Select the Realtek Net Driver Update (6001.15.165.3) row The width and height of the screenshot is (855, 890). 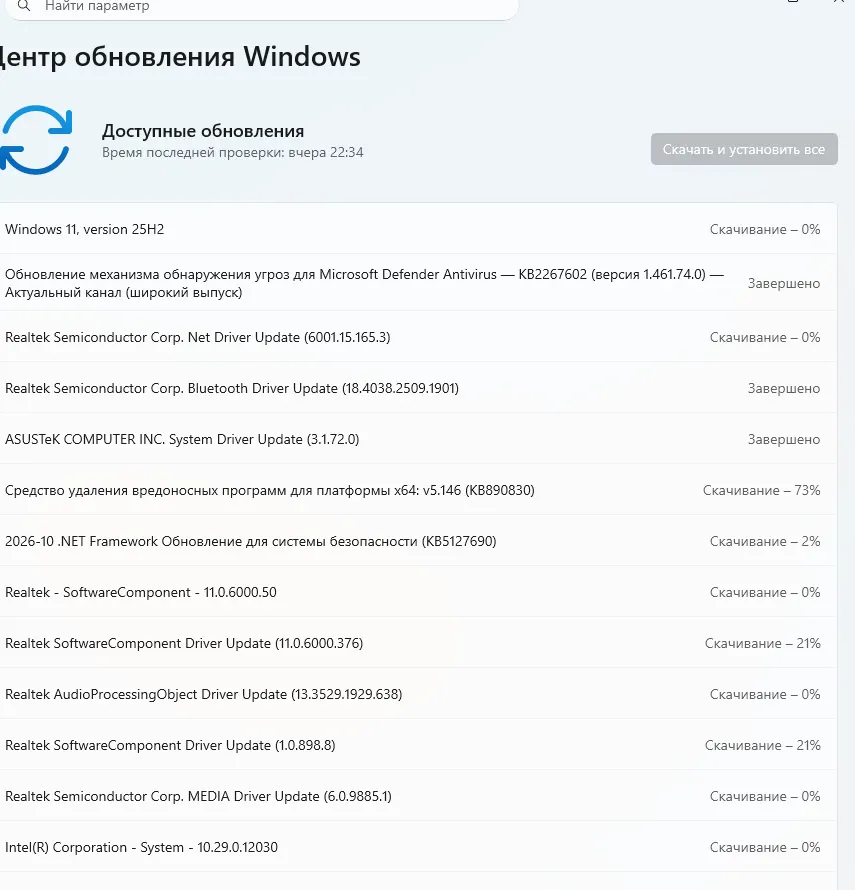coord(418,337)
